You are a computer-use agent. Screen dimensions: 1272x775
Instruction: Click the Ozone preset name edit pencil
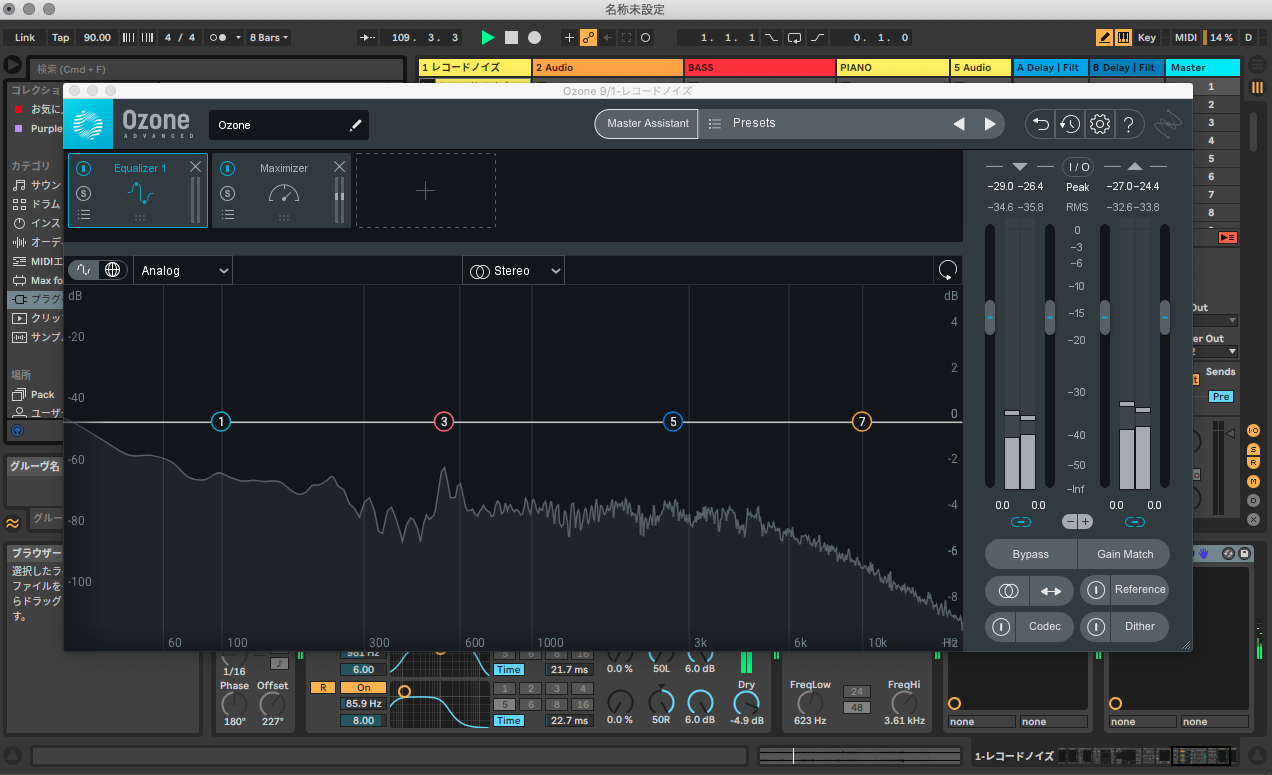(x=355, y=125)
